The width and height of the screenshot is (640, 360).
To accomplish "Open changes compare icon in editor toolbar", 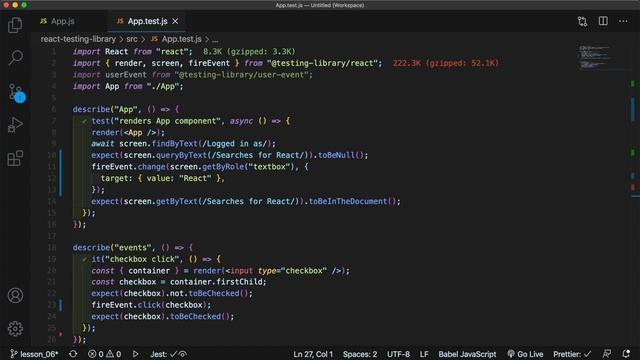I will [582, 21].
